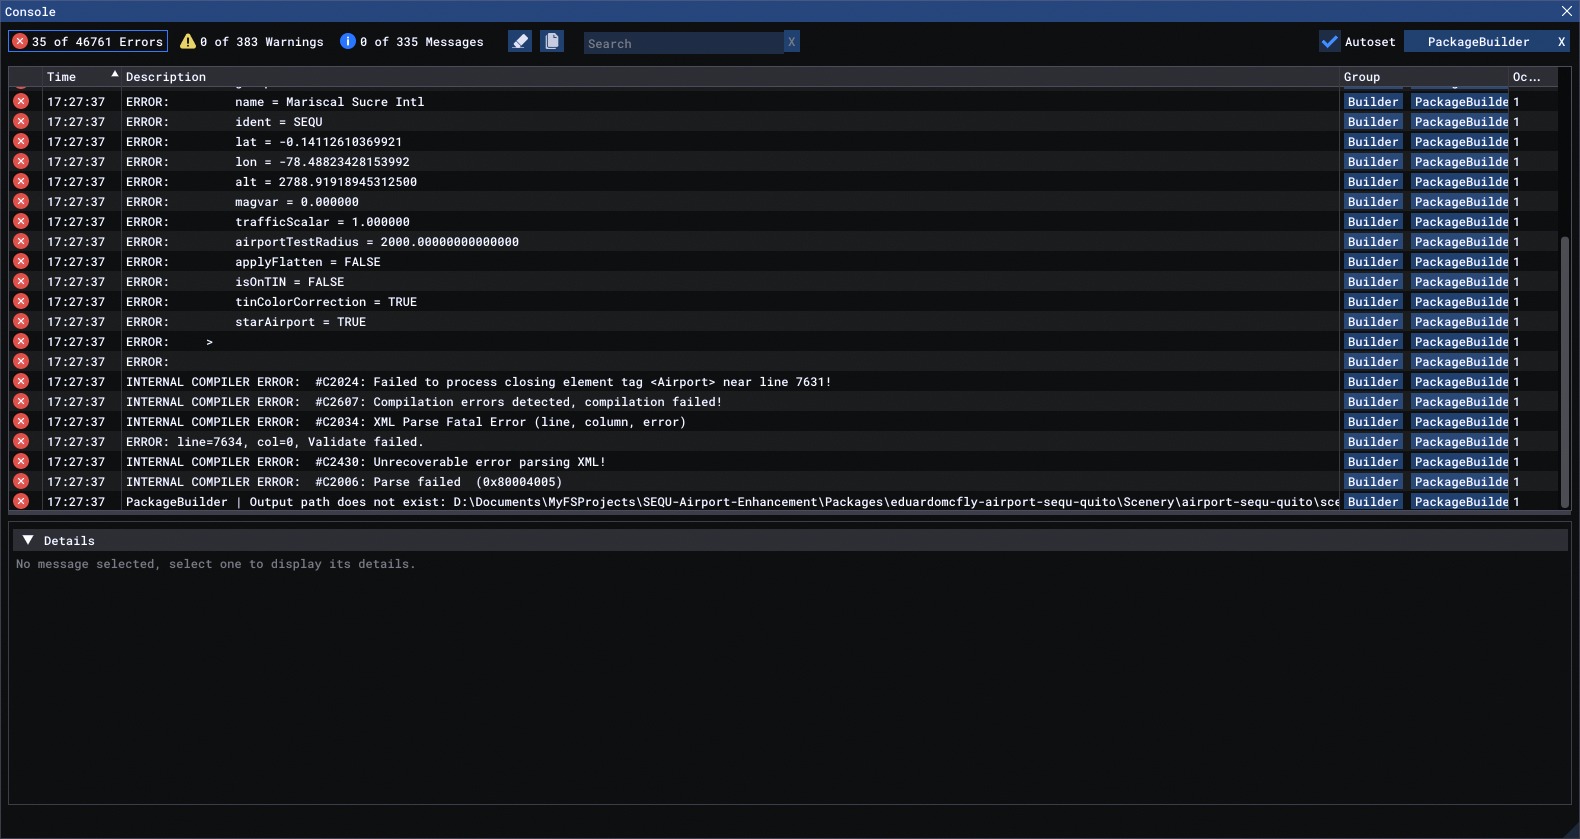This screenshot has height=839, width=1580.
Task: Clear the search box X button
Action: pos(792,42)
